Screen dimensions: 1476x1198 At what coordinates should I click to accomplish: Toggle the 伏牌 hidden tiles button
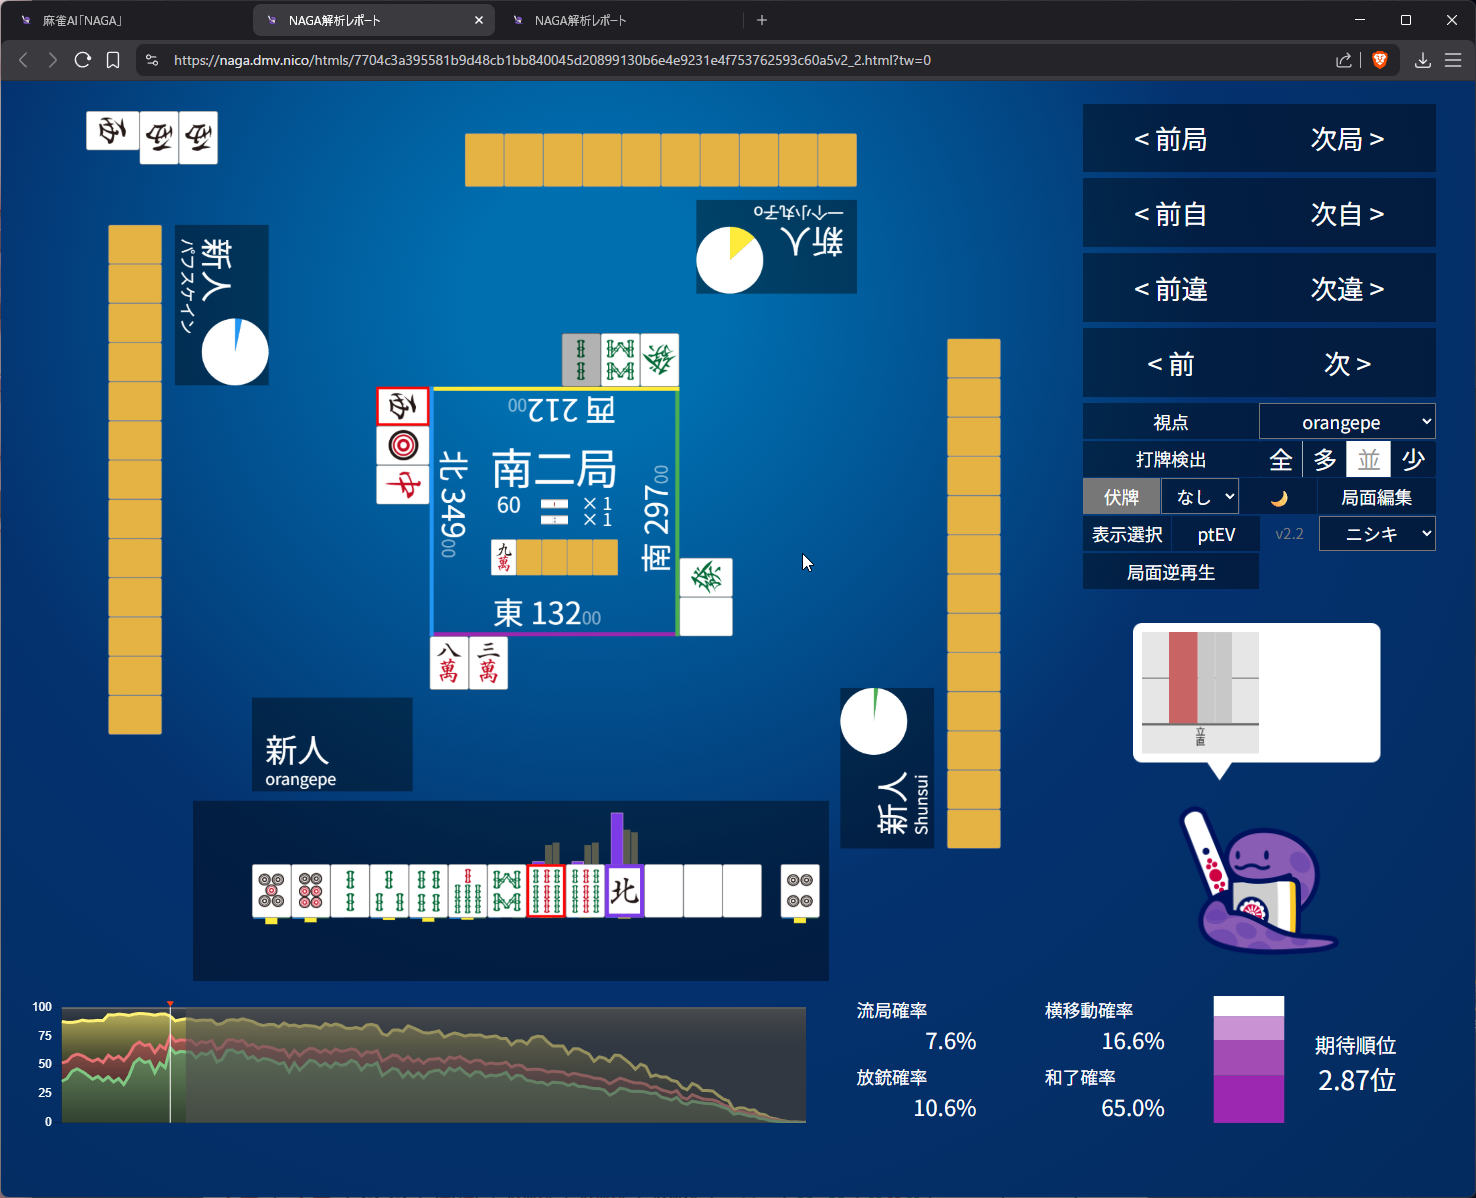tap(1121, 497)
